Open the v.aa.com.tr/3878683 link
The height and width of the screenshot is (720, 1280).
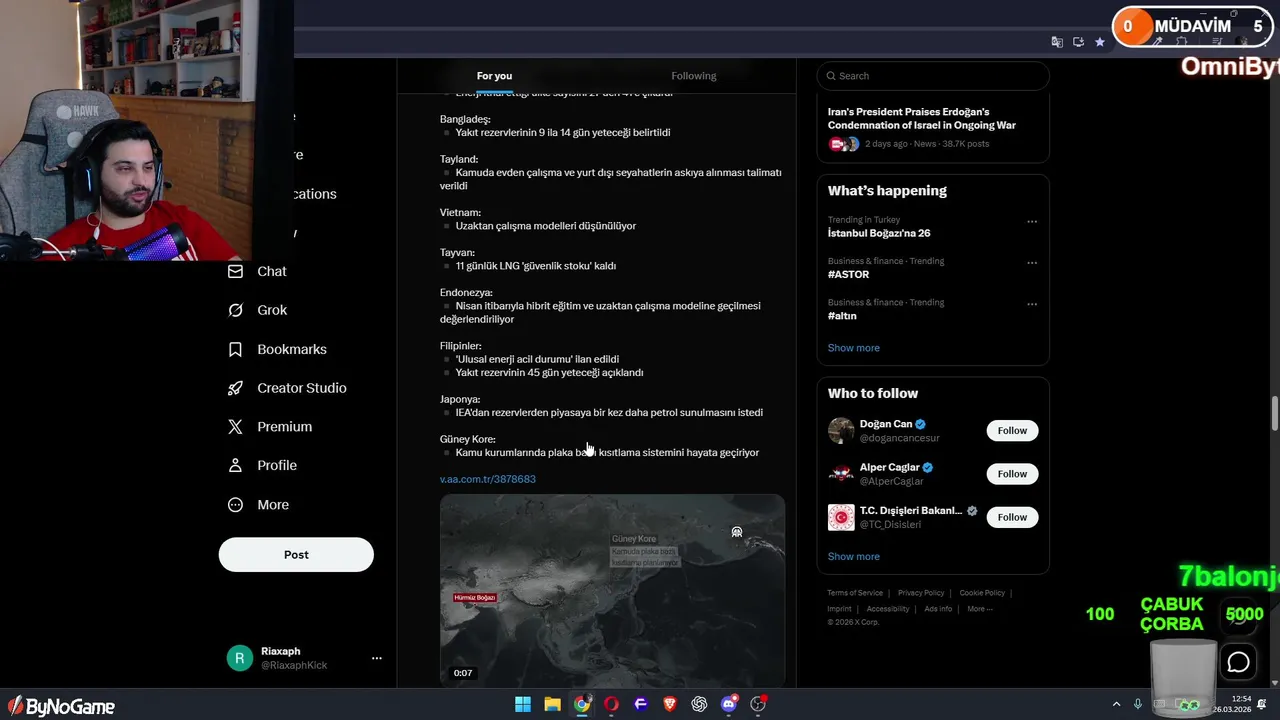488,479
